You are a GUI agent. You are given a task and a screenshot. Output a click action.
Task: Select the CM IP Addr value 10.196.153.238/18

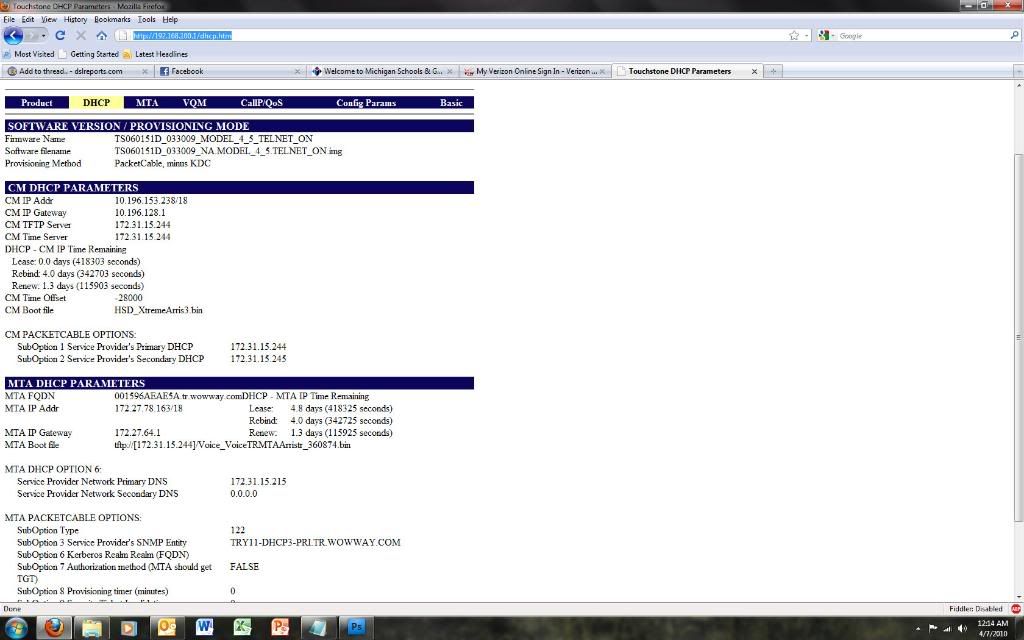[151, 200]
